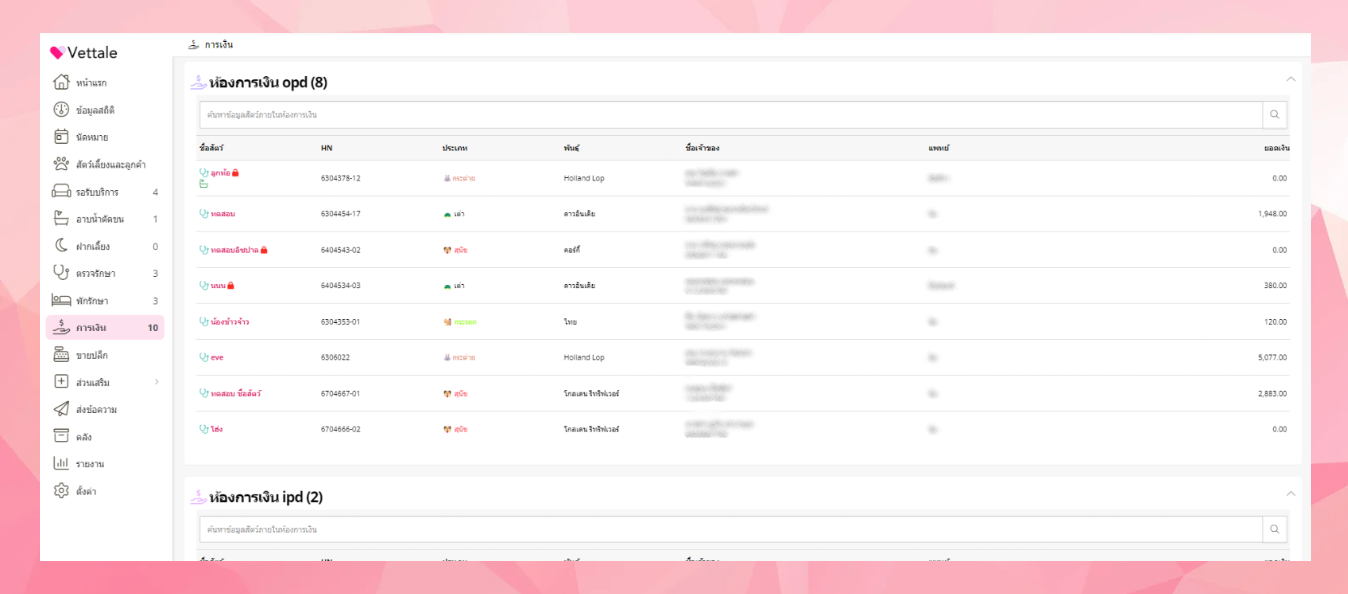1348x594 pixels.
Task: Open pet ทดสอบ ชื่อสัตว์ link
Action: pos(236,393)
